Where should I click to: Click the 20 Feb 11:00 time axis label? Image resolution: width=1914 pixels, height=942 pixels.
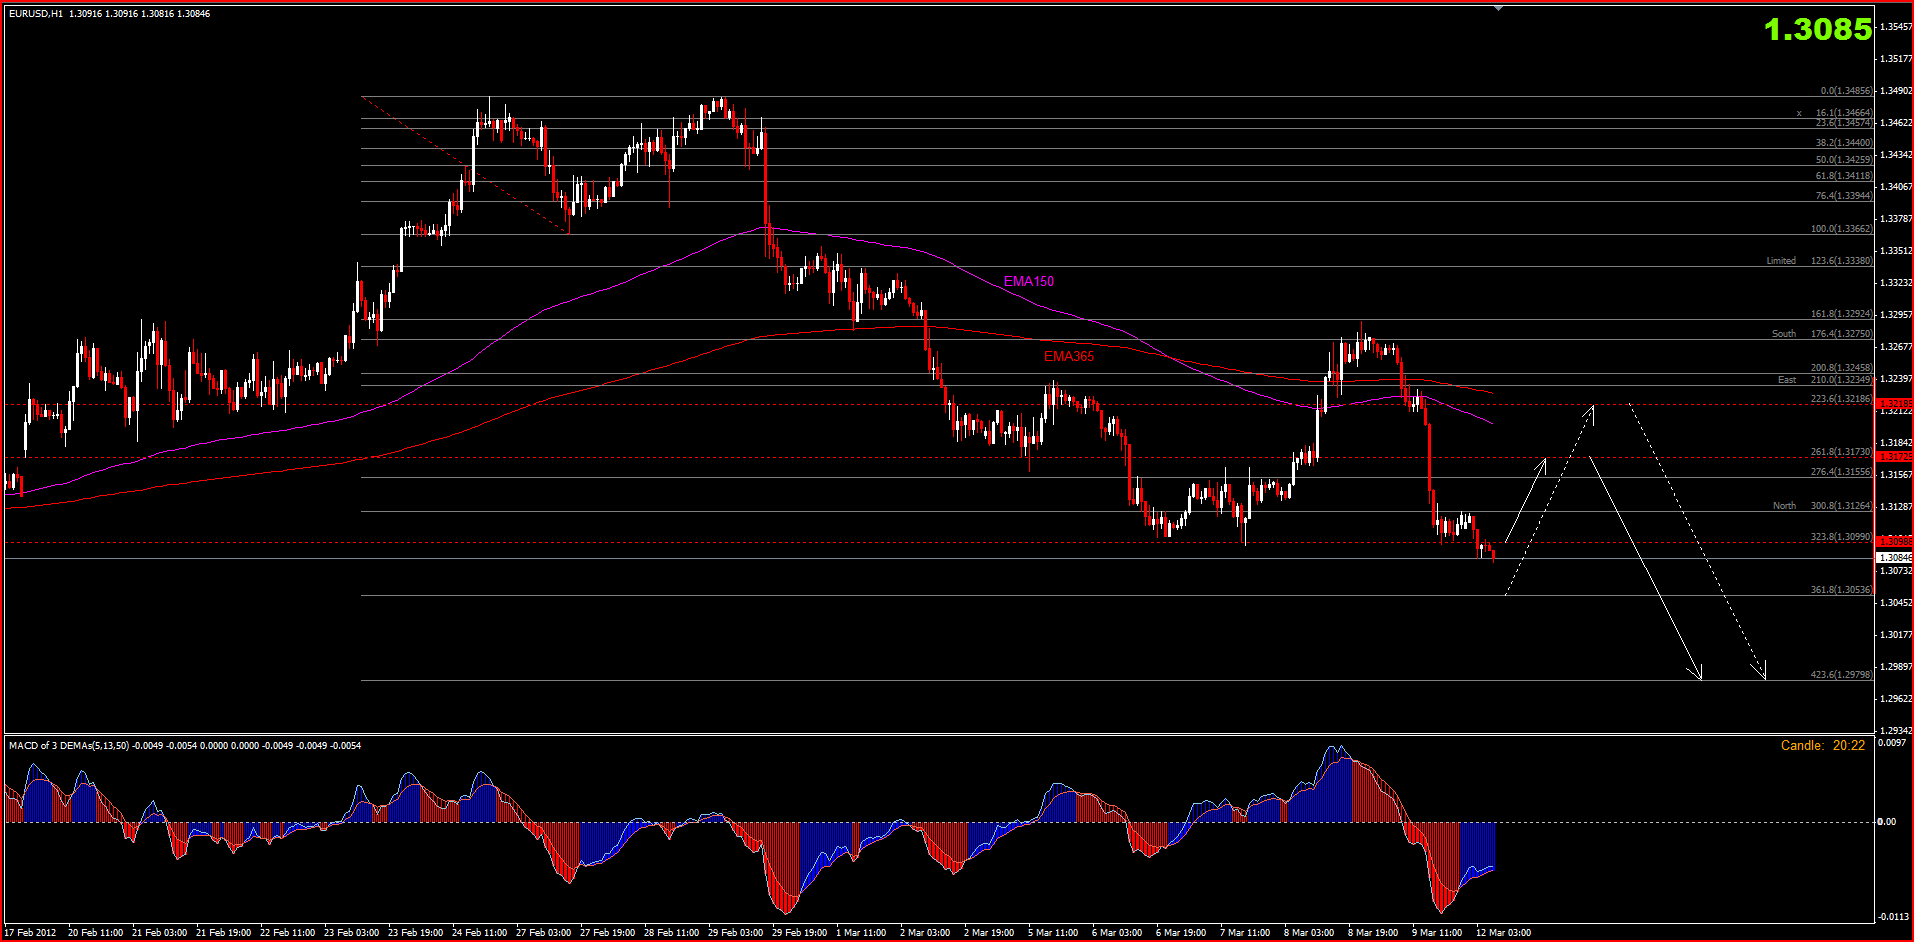[x=96, y=933]
